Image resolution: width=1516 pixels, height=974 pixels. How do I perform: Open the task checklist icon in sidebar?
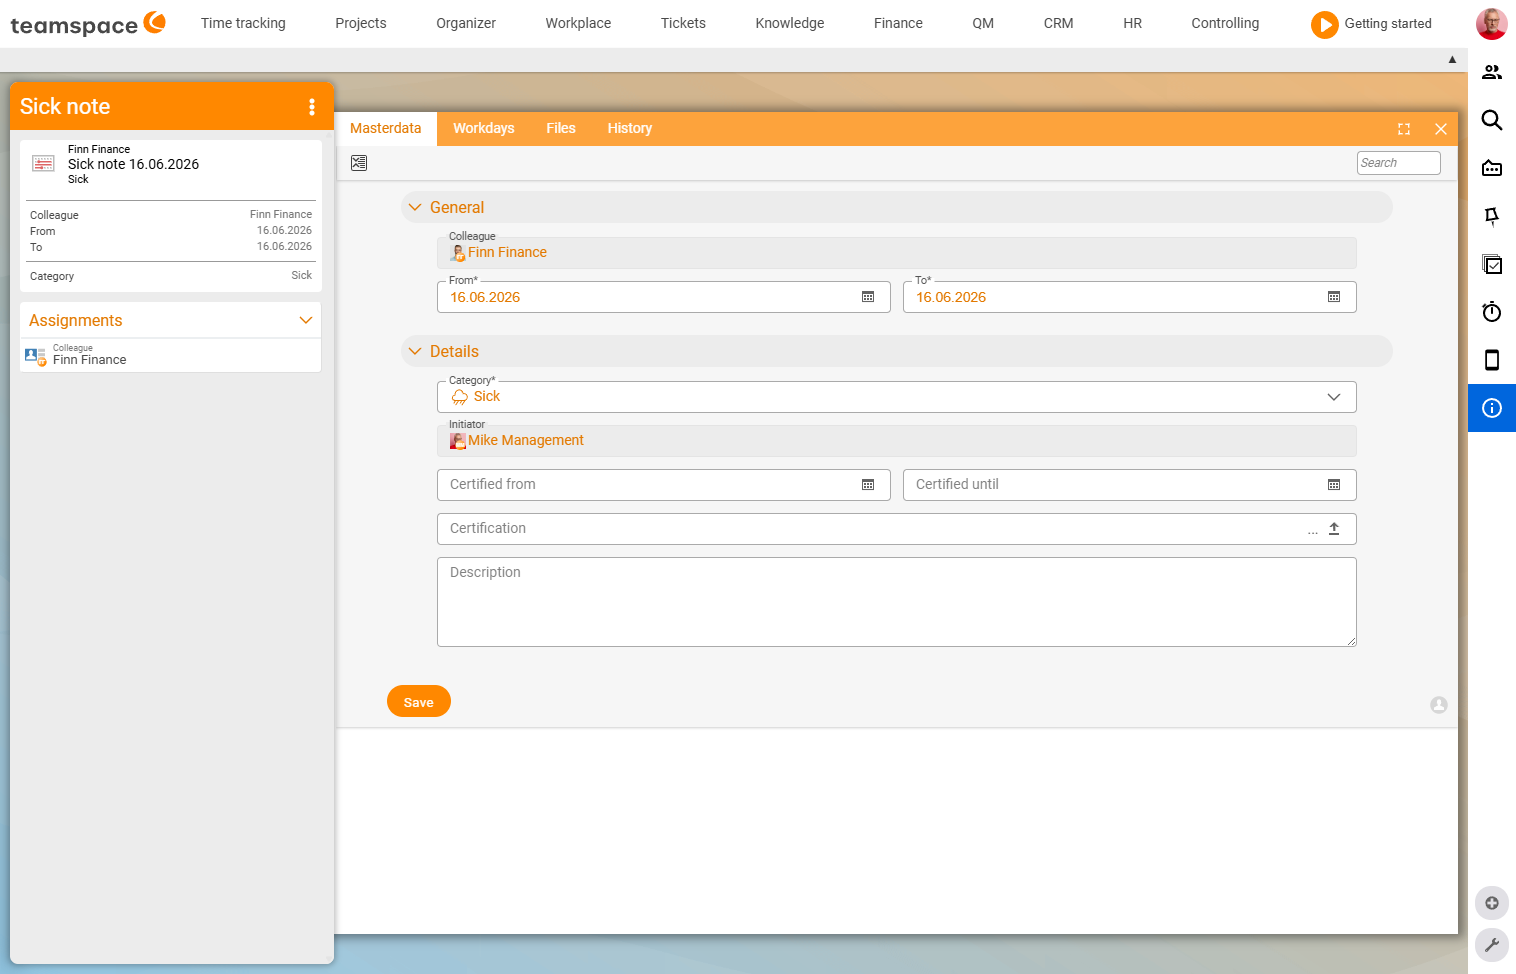[x=1492, y=264]
